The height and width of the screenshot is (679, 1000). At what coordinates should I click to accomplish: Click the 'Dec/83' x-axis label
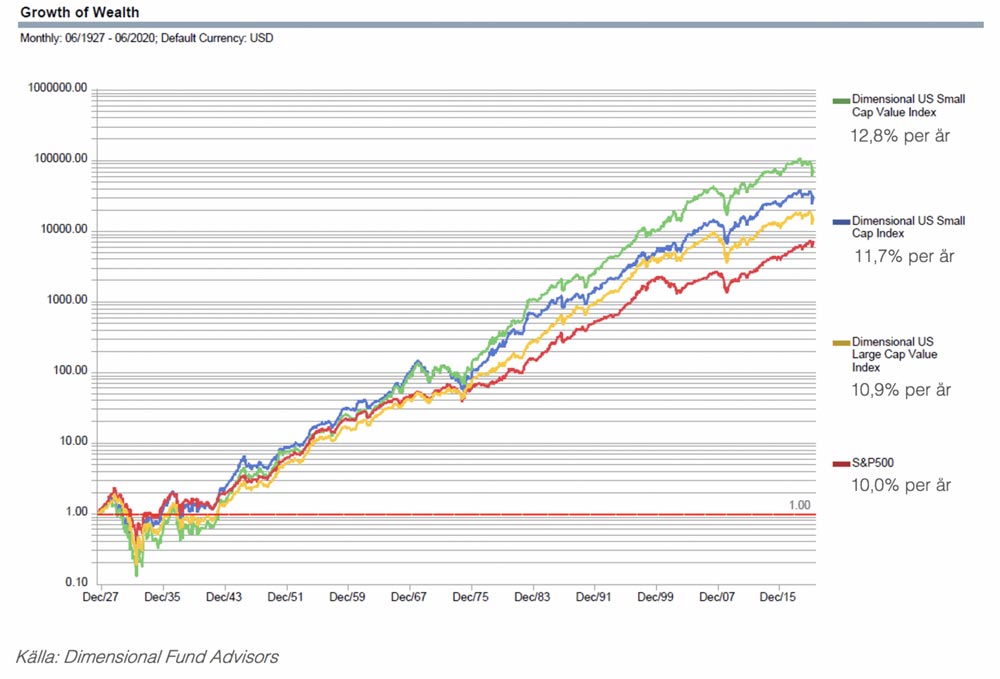coord(532,597)
